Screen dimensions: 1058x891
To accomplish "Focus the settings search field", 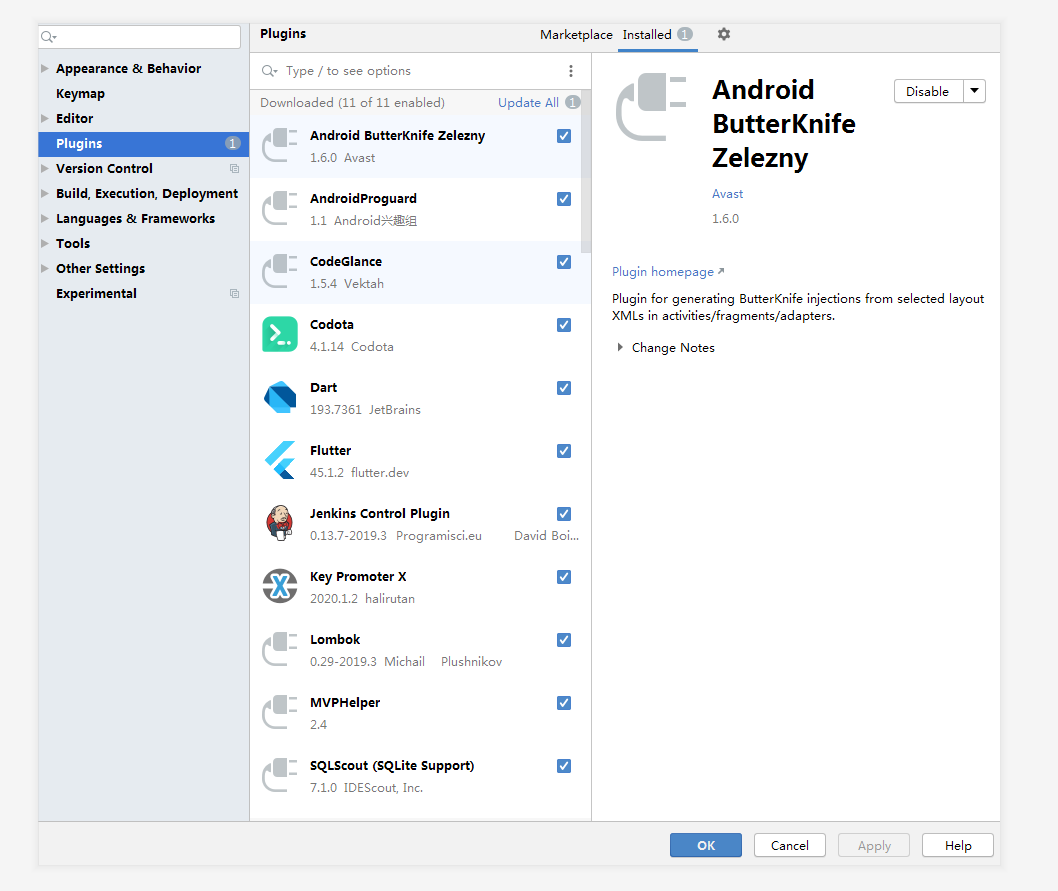I will pyautogui.click(x=140, y=36).
